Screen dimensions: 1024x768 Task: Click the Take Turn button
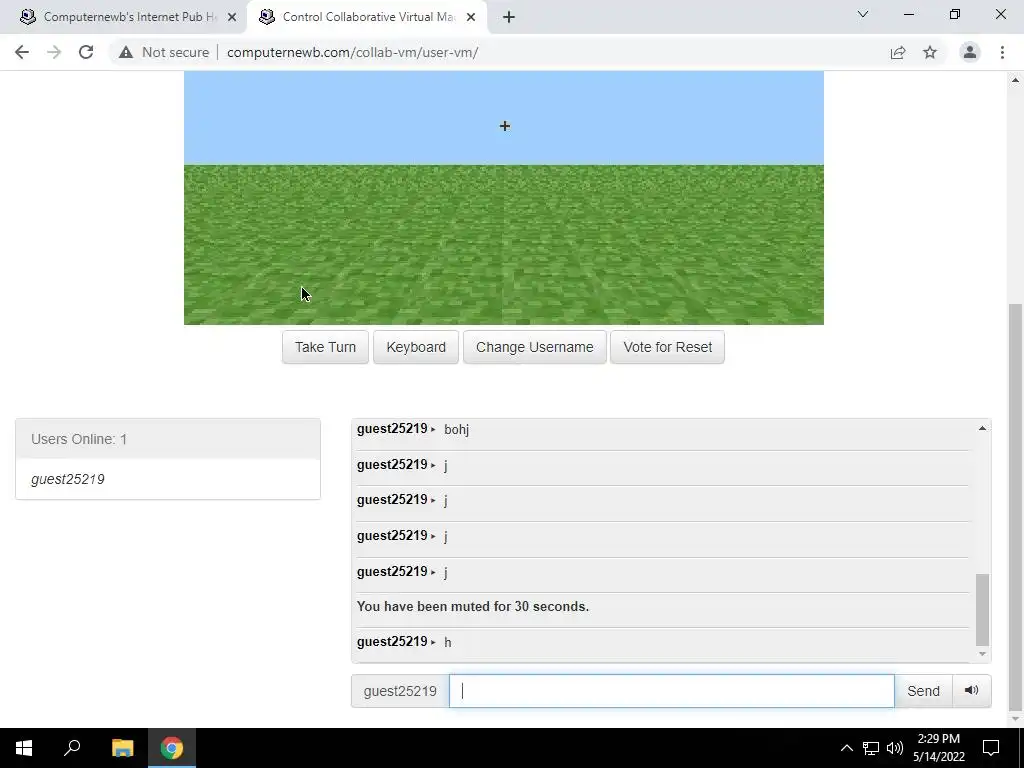click(x=325, y=347)
